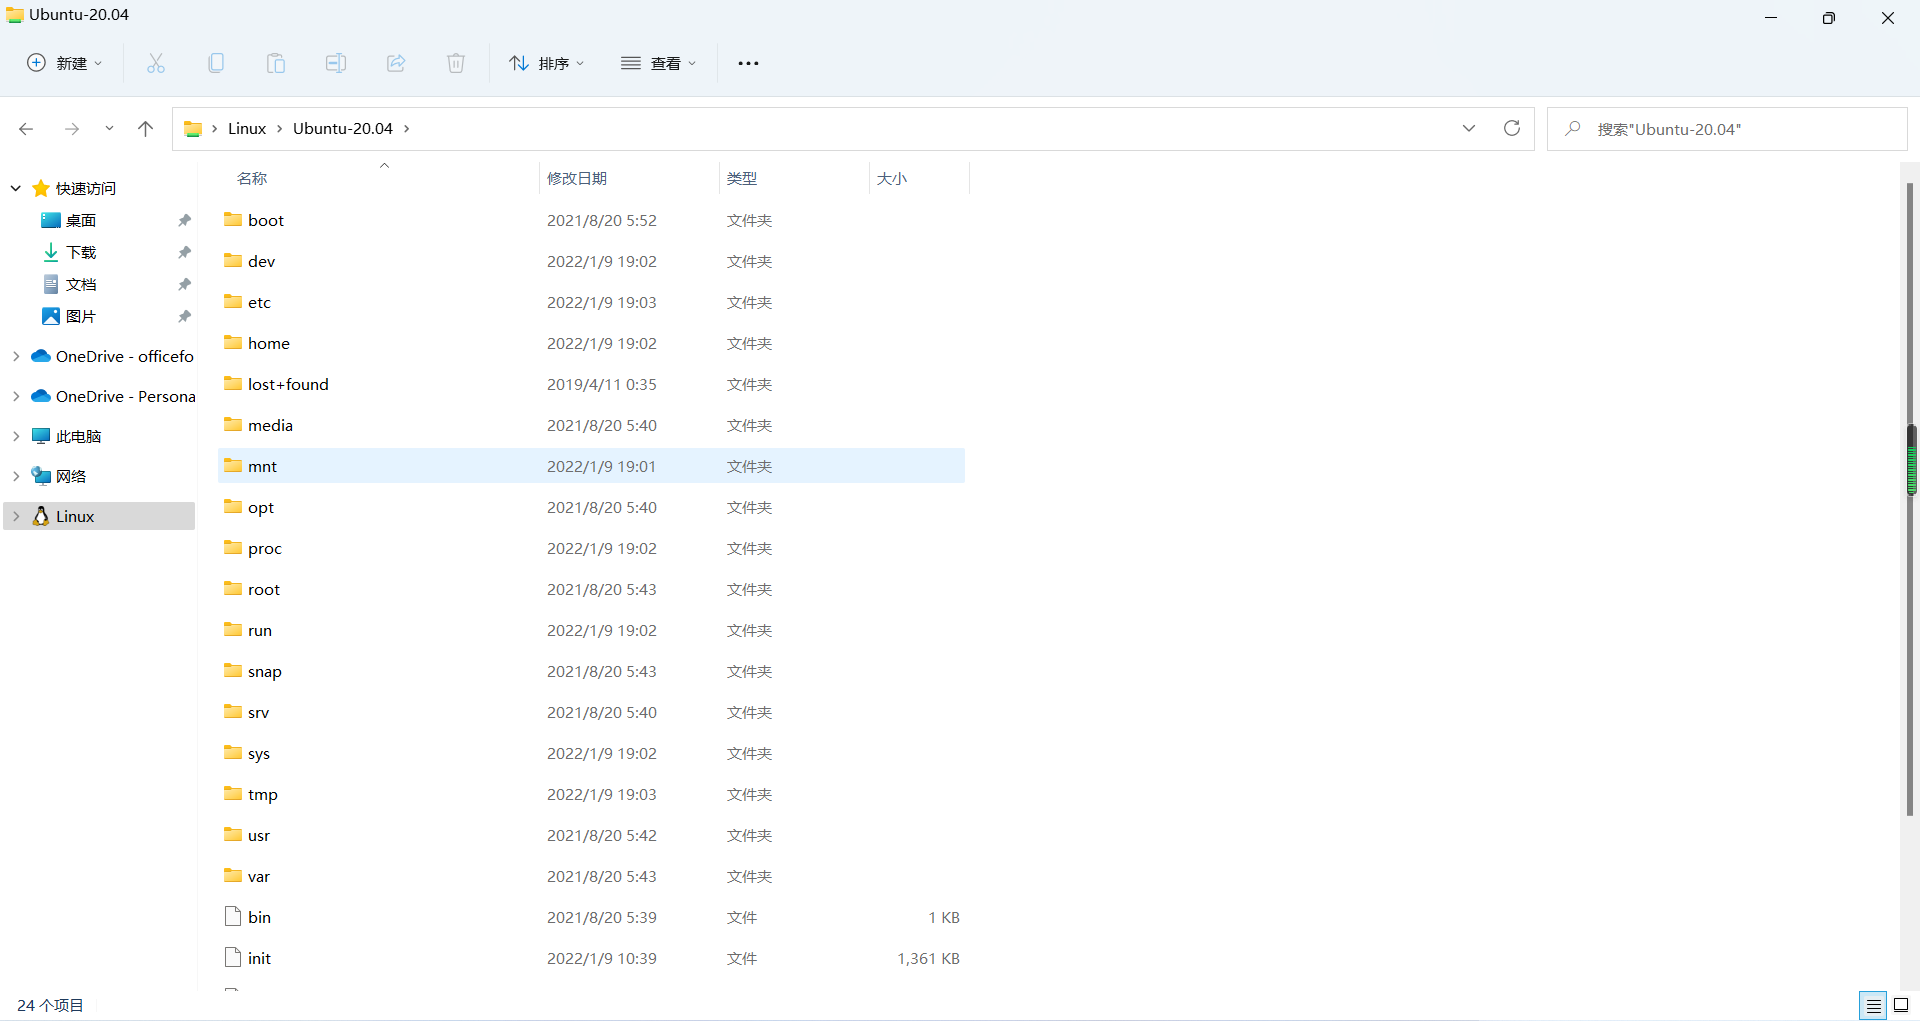Image resolution: width=1920 pixels, height=1021 pixels.
Task: Open the three-dot more options menu
Action: (748, 63)
